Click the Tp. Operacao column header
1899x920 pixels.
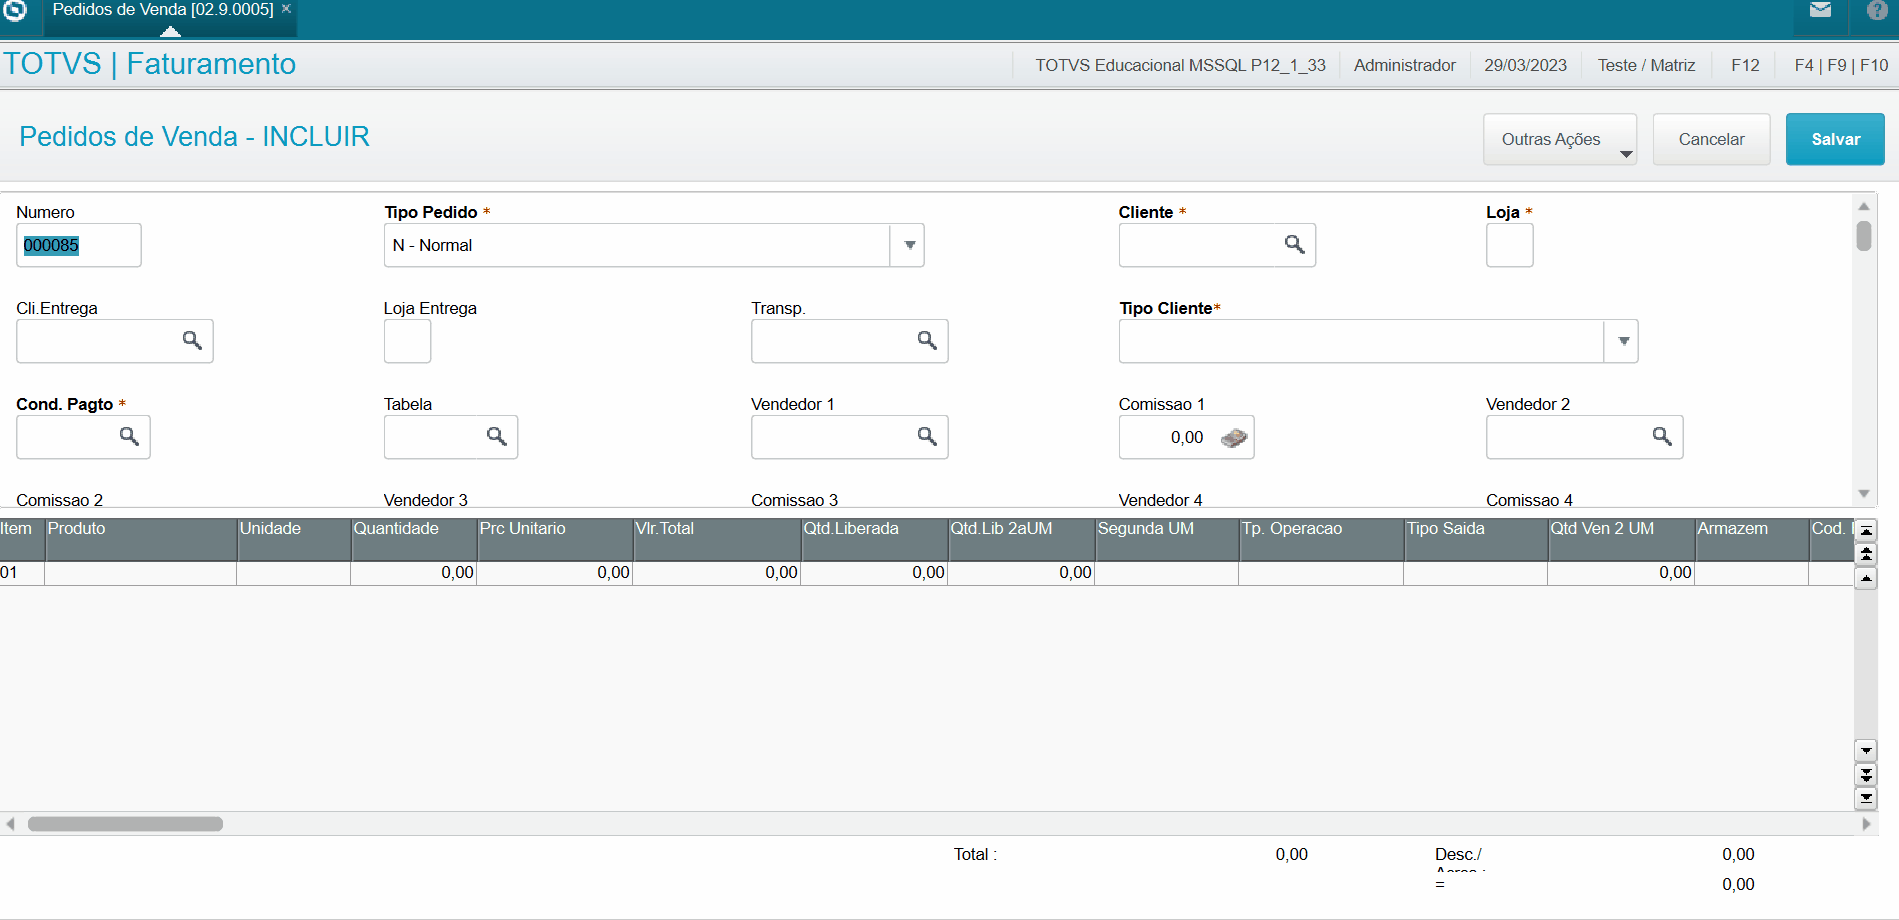pyautogui.click(x=1320, y=539)
